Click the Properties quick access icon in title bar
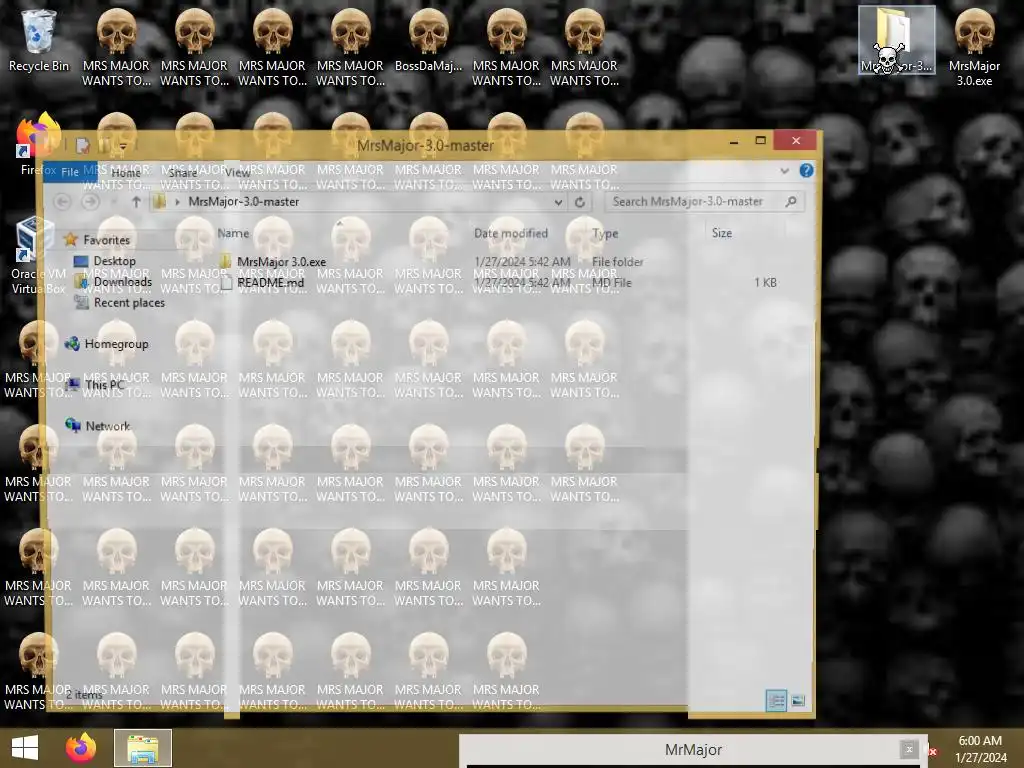Screen dimensions: 1024x768 [x=82, y=146]
